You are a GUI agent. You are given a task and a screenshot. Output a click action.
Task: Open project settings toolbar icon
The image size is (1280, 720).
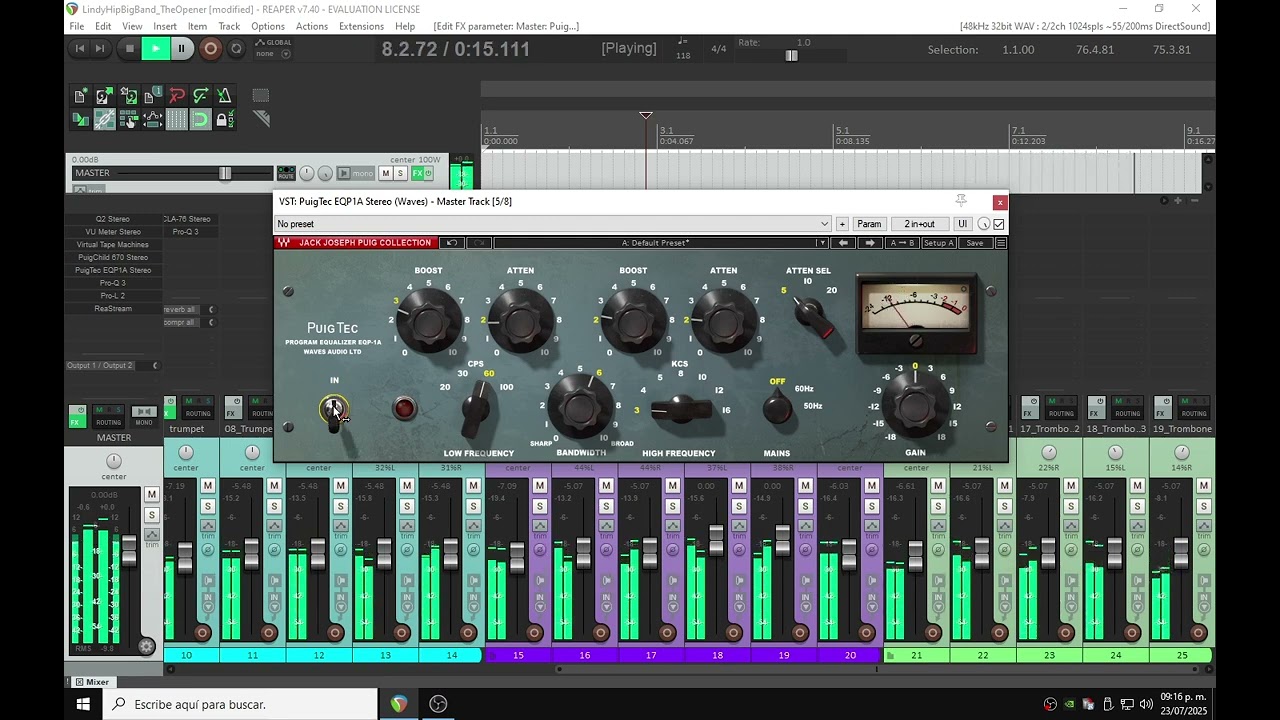[x=153, y=96]
